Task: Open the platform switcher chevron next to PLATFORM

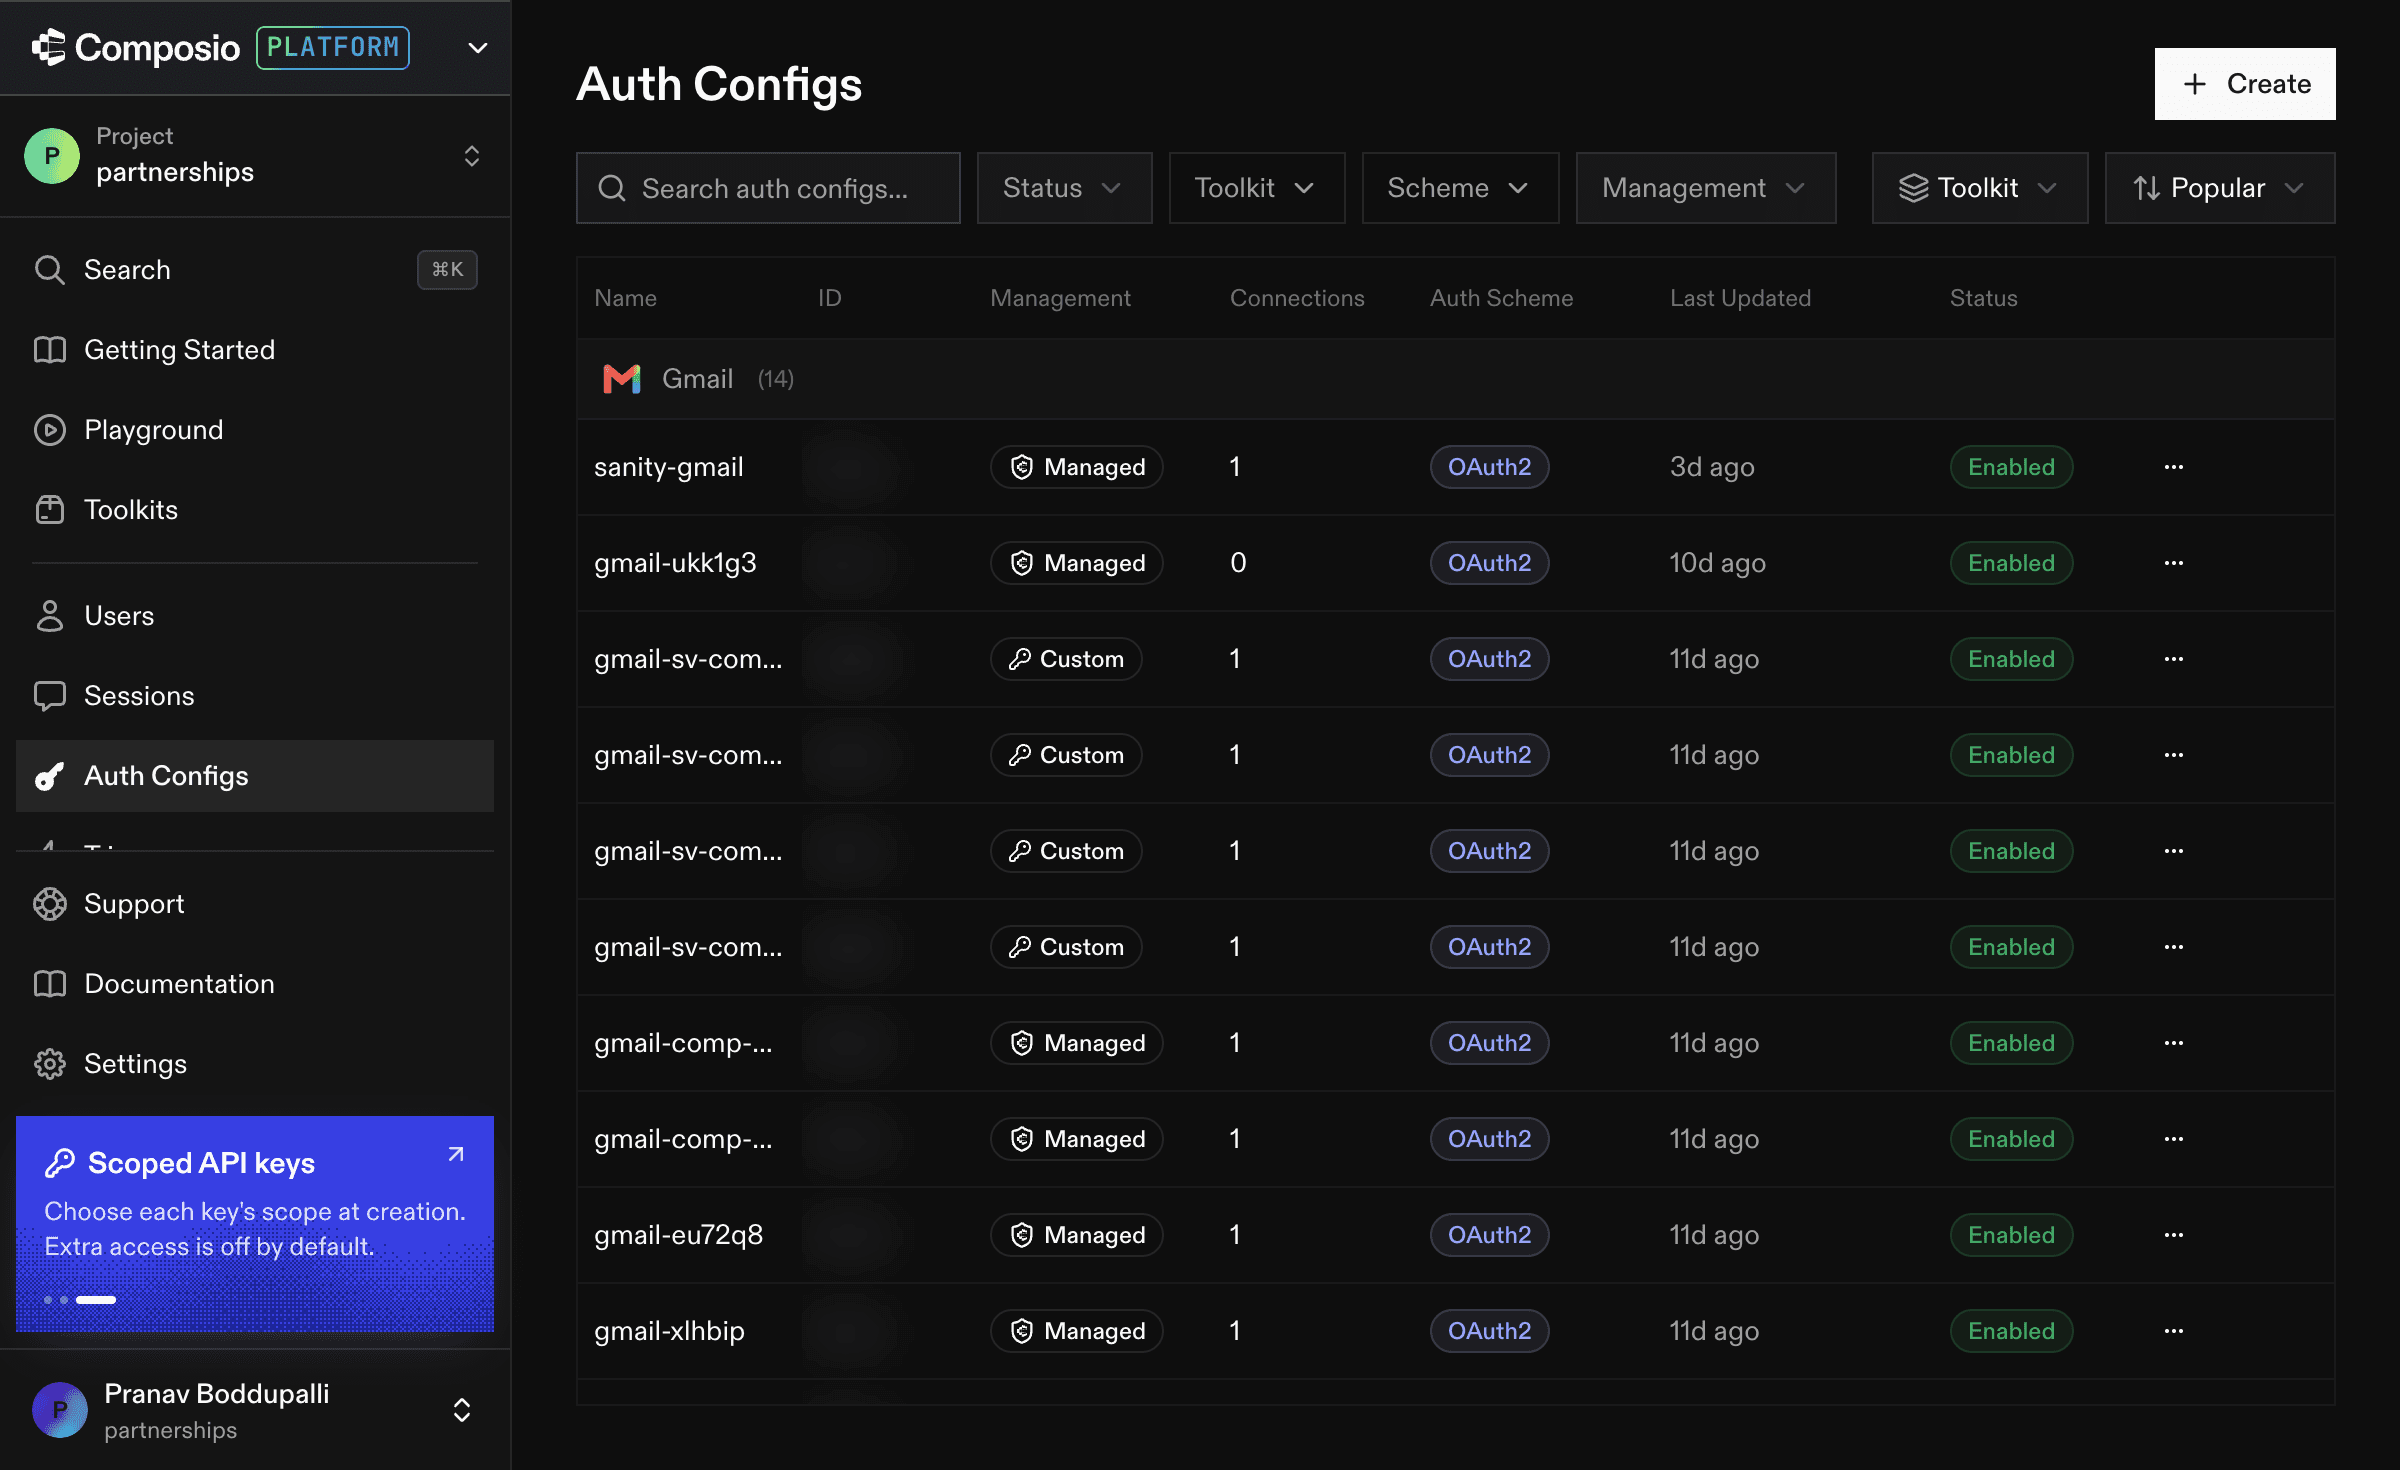Action: click(478, 48)
